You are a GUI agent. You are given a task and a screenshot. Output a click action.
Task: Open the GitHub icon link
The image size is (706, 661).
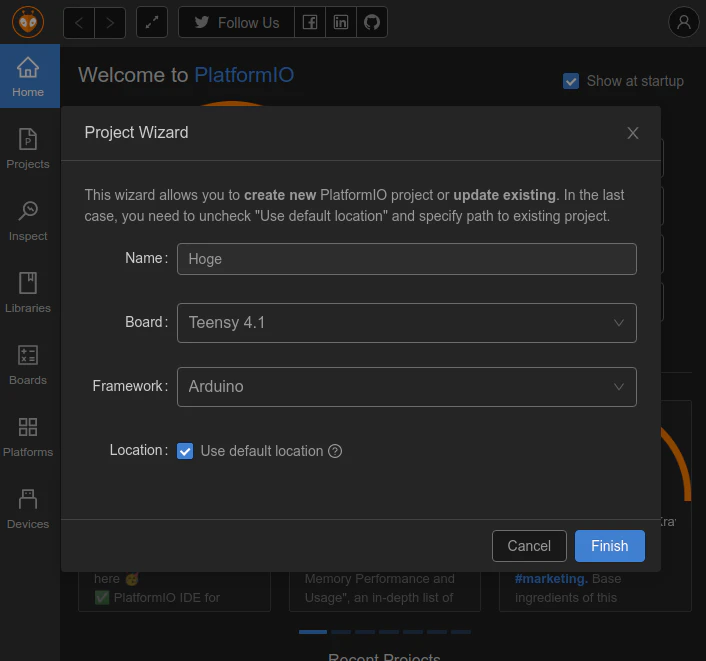tap(372, 22)
